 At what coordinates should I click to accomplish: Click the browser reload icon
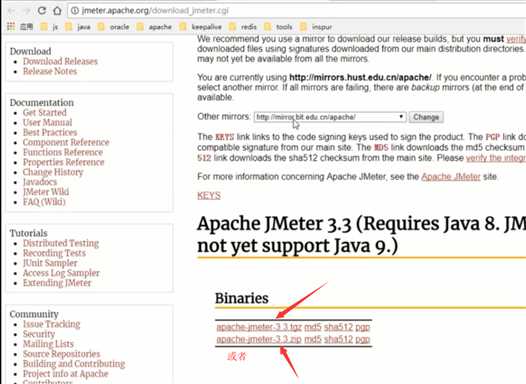tap(42, 11)
